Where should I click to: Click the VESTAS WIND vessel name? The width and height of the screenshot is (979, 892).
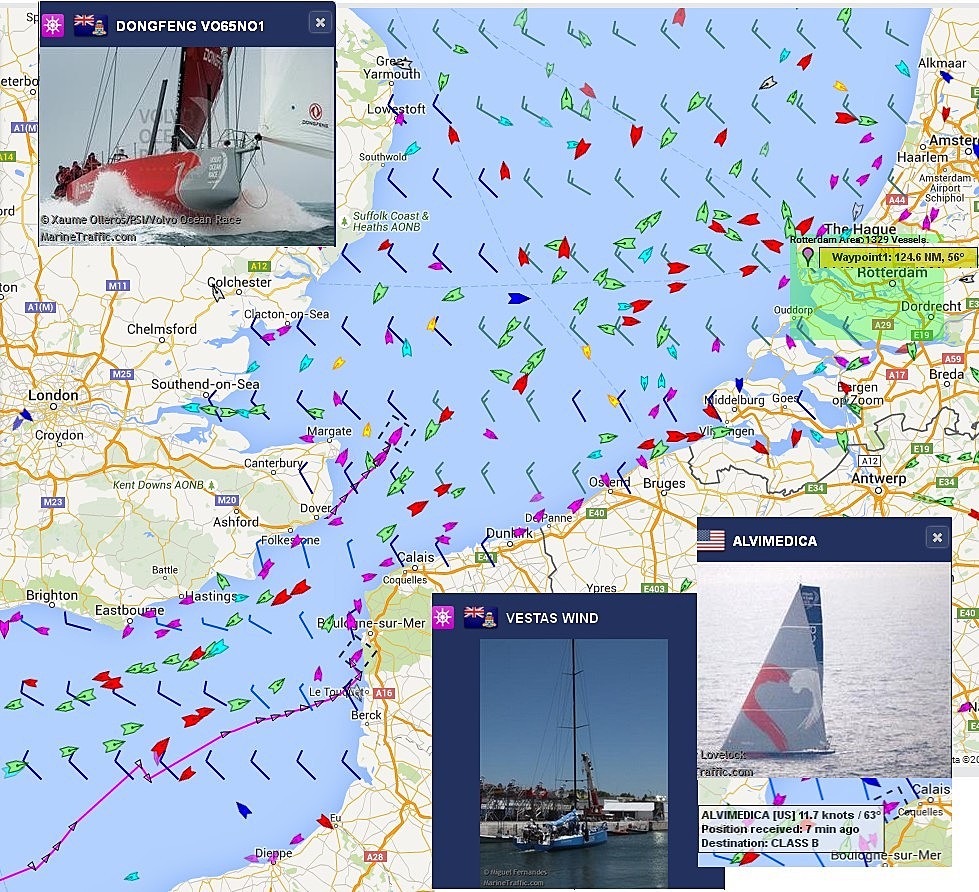point(552,618)
